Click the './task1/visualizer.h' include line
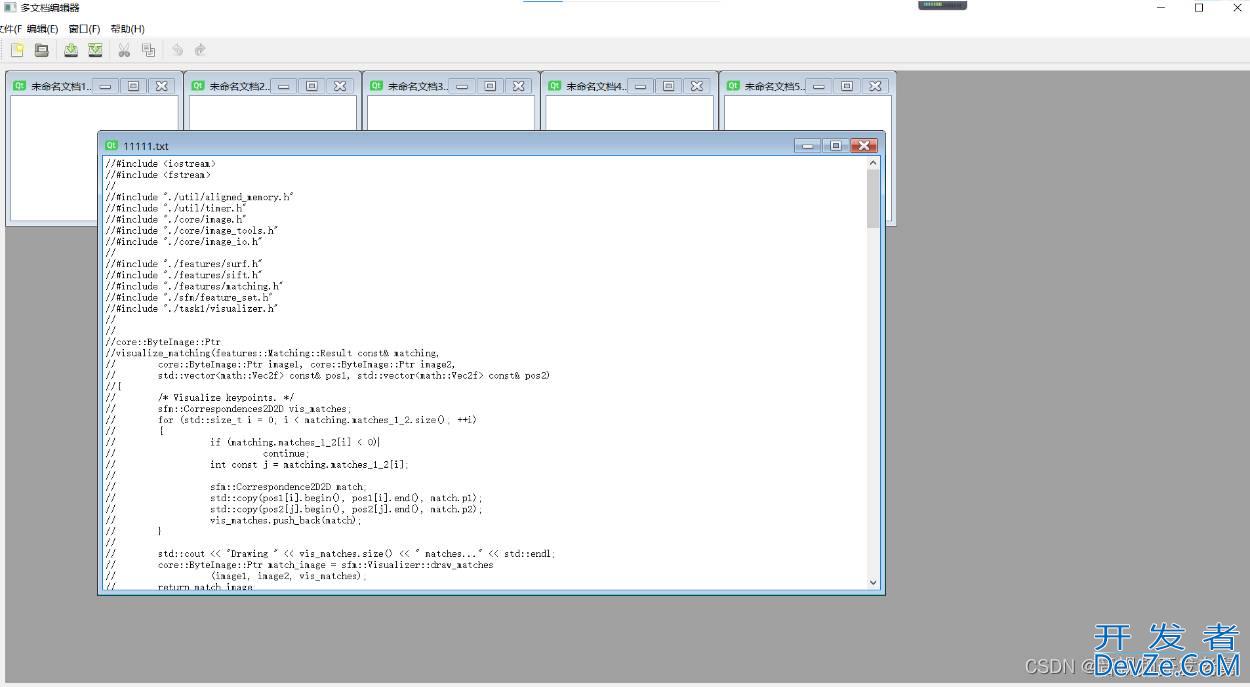Viewport: 1250px width, 687px height. [191, 309]
